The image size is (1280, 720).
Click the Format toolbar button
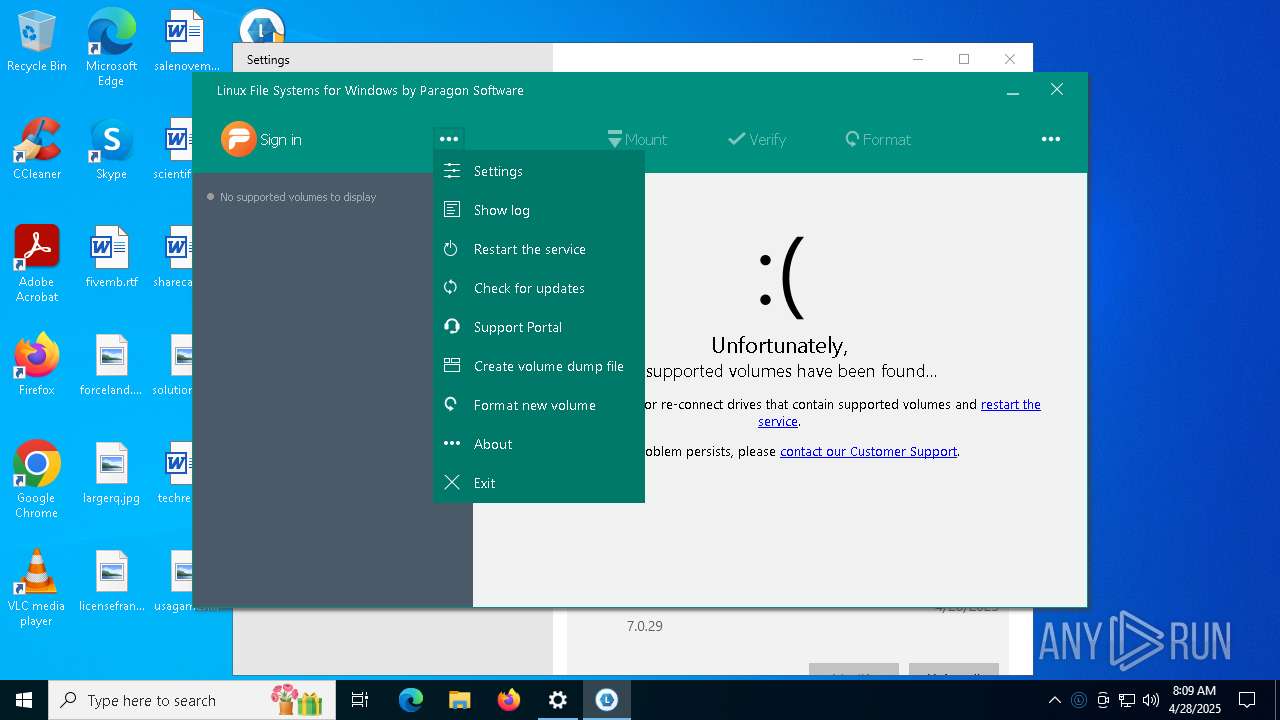878,140
